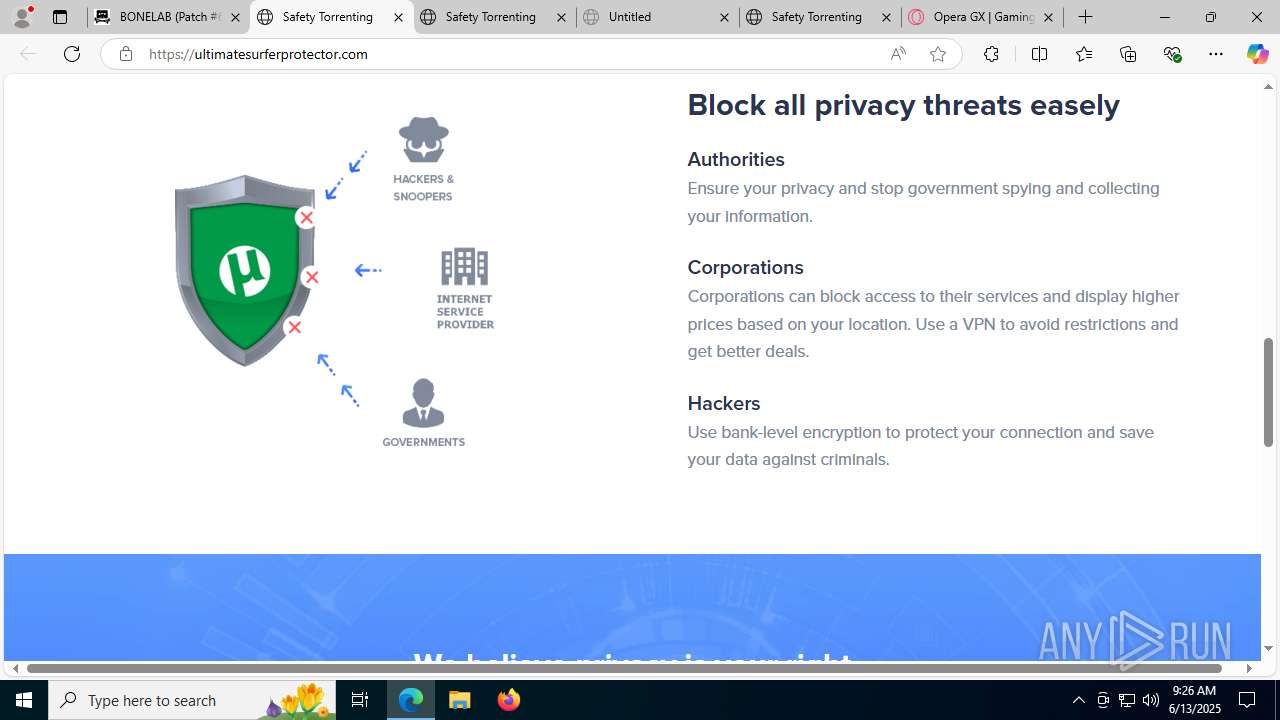Switch to the second Safety Torrenting tab
This screenshot has width=1280, height=720.
point(494,17)
